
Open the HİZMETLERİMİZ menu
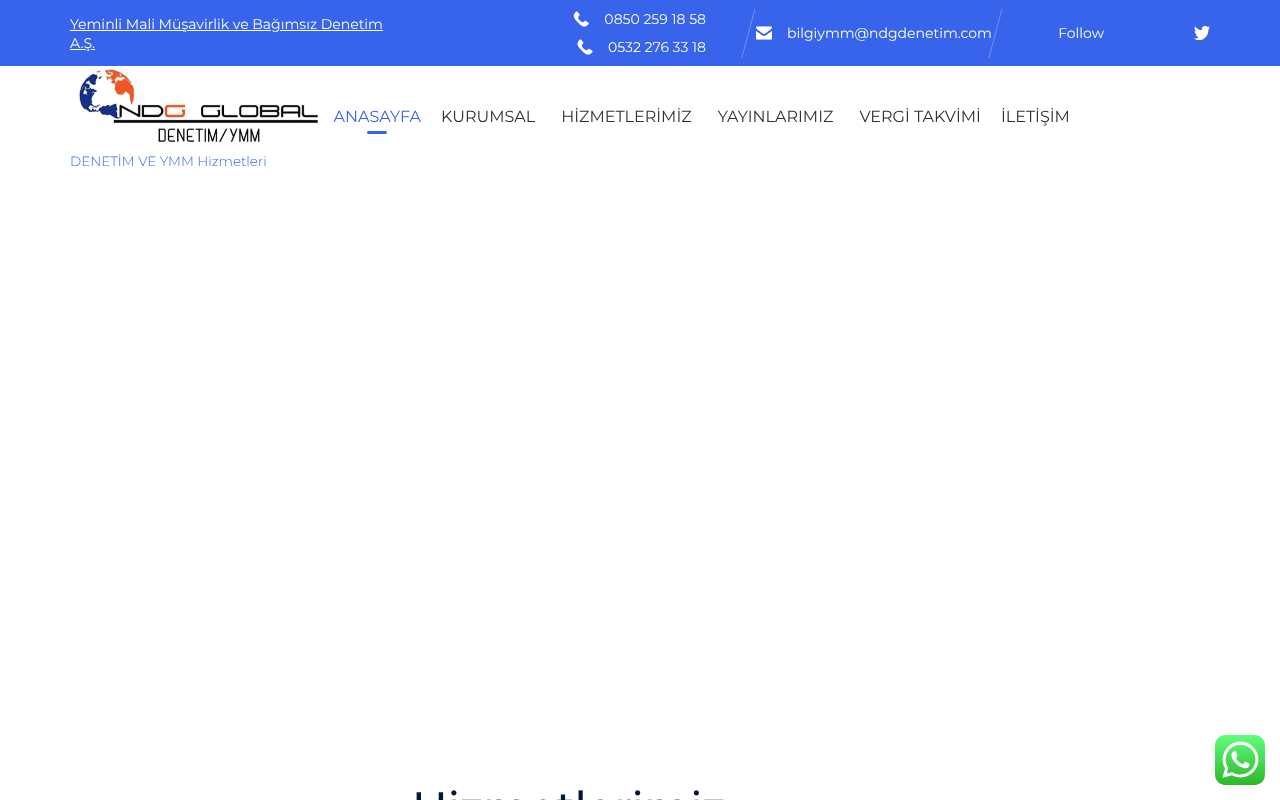pyautogui.click(x=626, y=116)
